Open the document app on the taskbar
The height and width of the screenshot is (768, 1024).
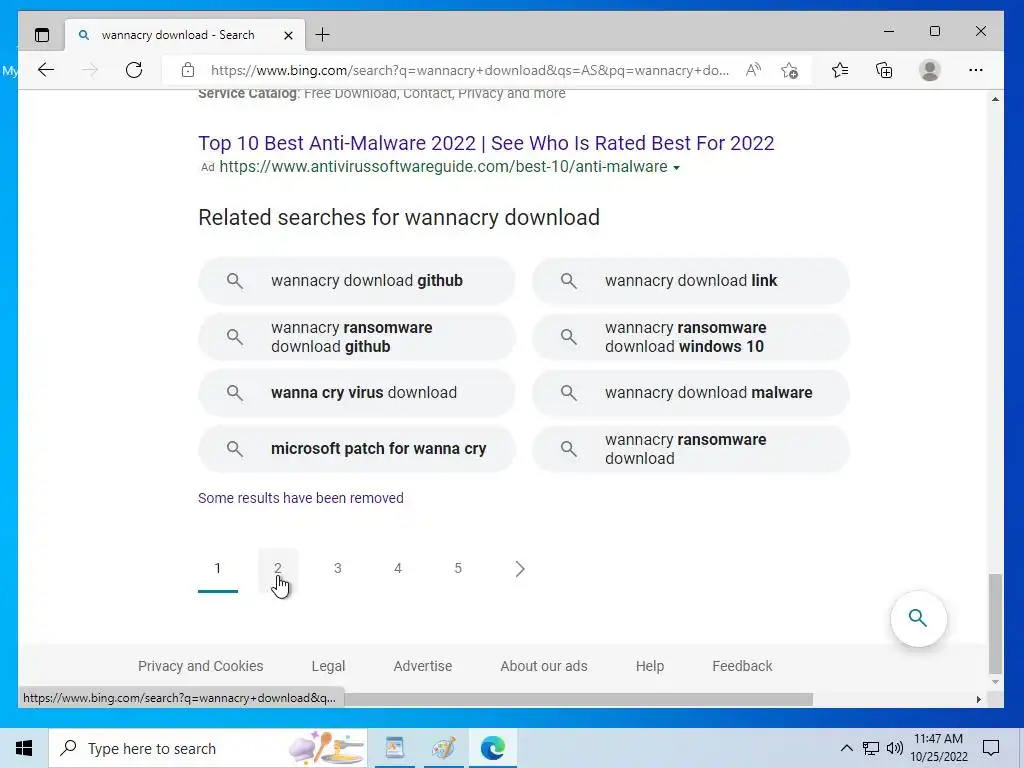coord(394,748)
